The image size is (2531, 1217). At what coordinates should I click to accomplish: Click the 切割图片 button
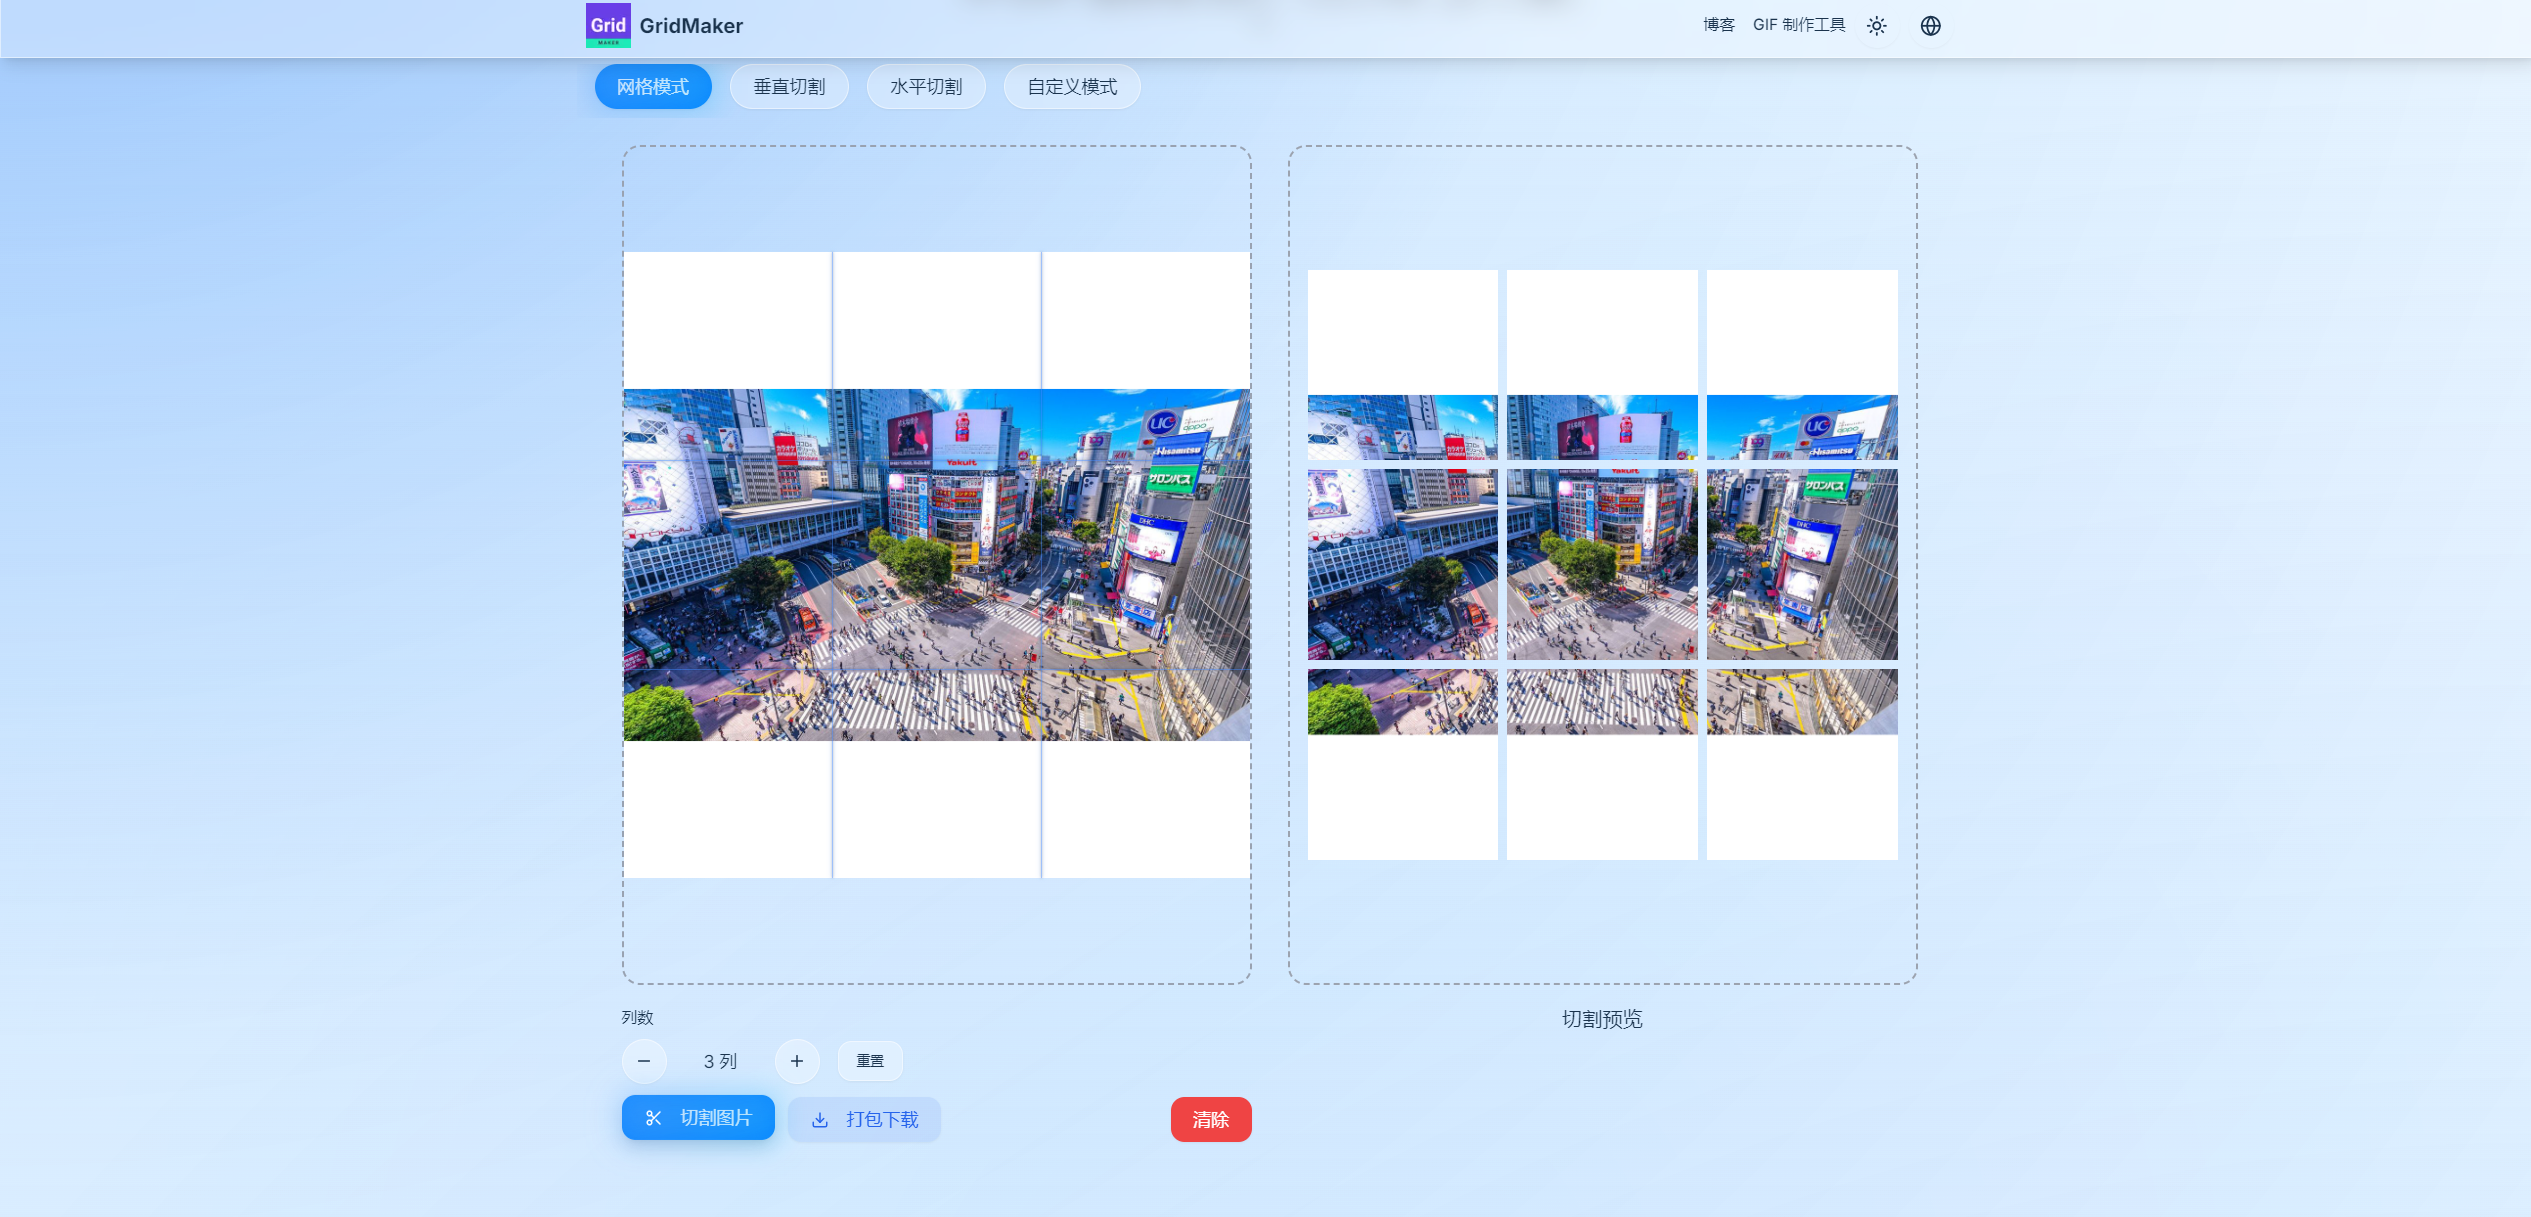tap(698, 1118)
